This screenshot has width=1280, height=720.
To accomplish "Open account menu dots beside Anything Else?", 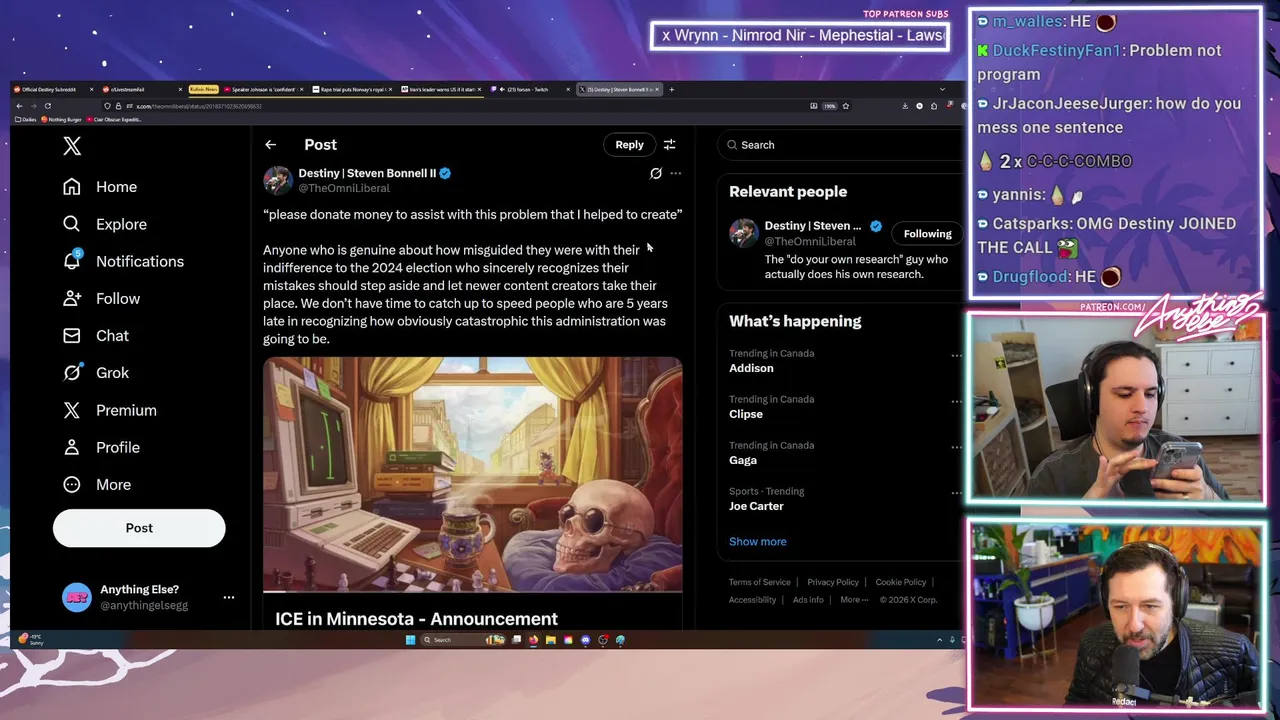I will pyautogui.click(x=229, y=597).
